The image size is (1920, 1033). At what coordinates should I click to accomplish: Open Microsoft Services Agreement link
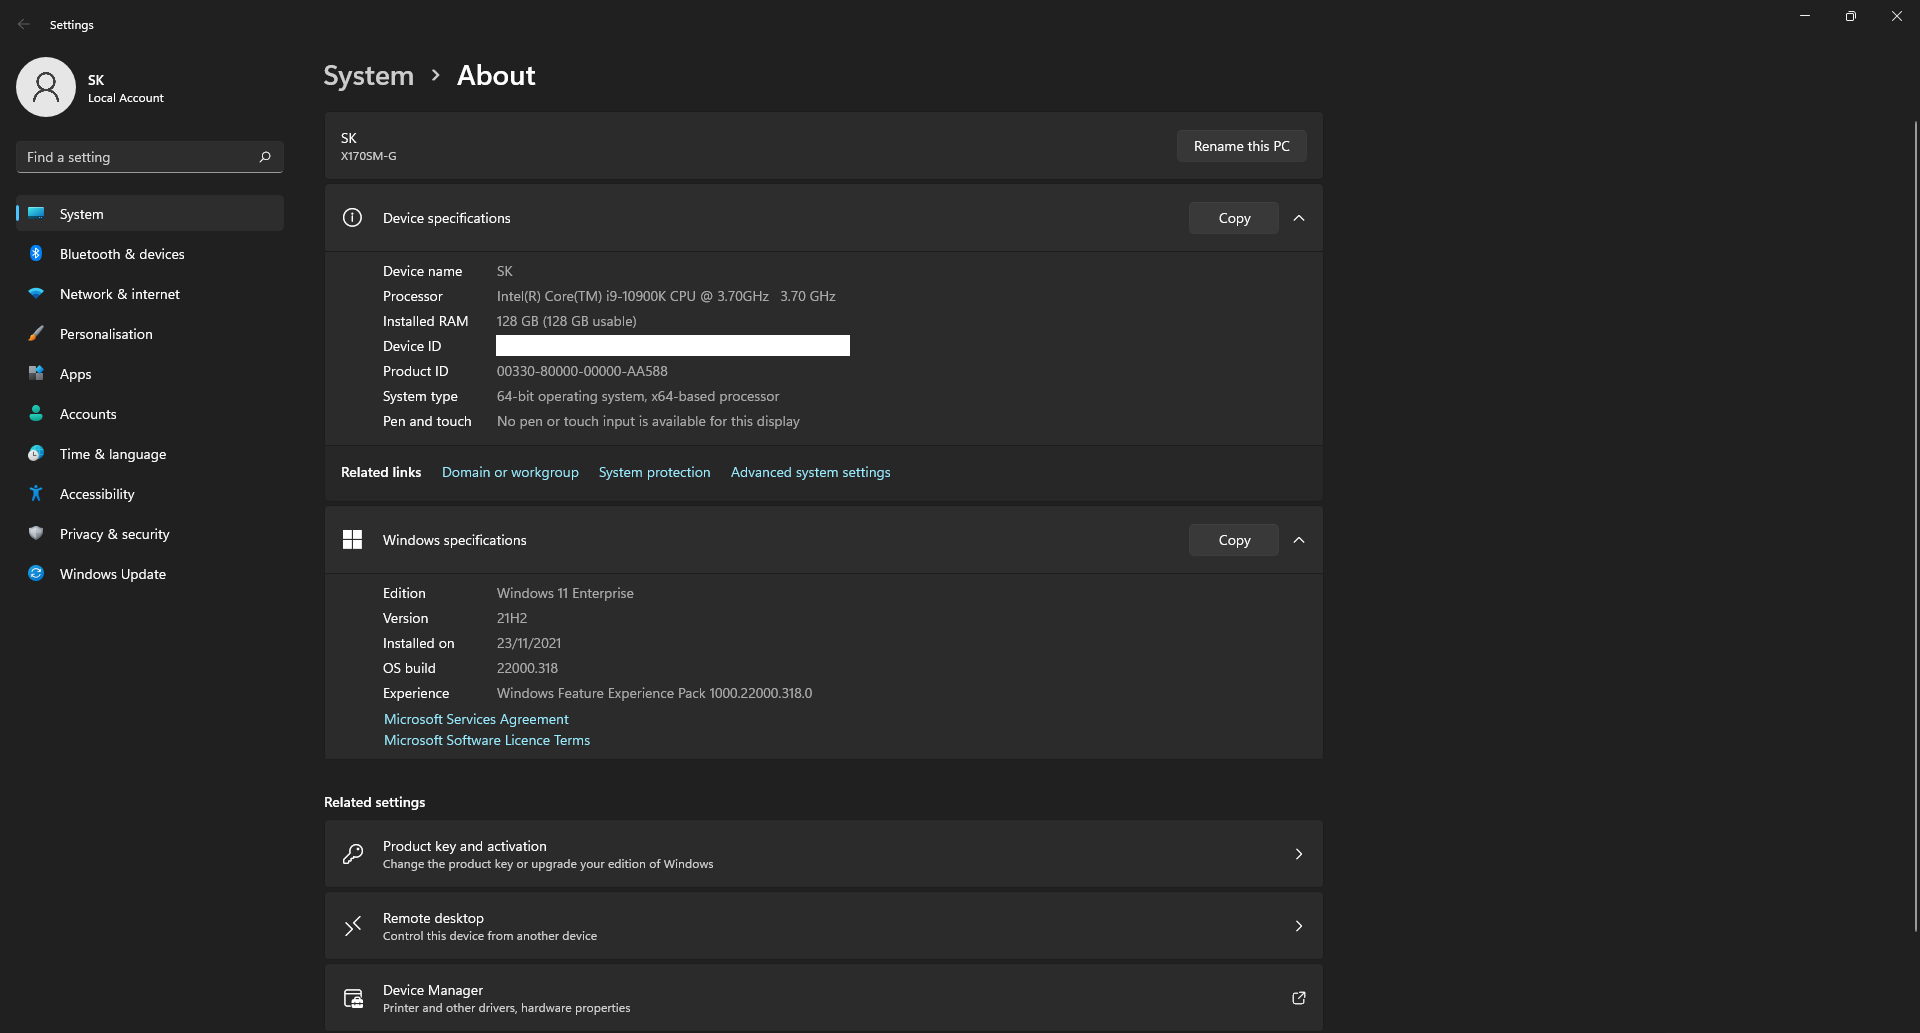(x=476, y=719)
